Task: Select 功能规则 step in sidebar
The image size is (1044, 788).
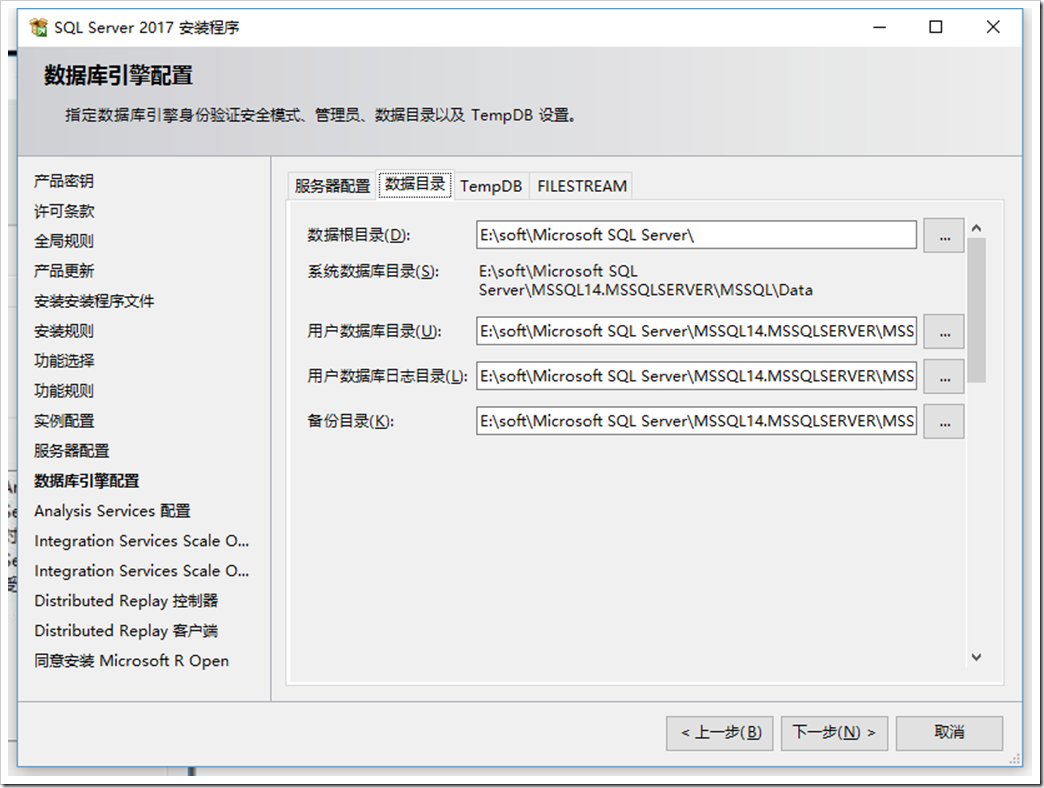Action: click(x=64, y=391)
